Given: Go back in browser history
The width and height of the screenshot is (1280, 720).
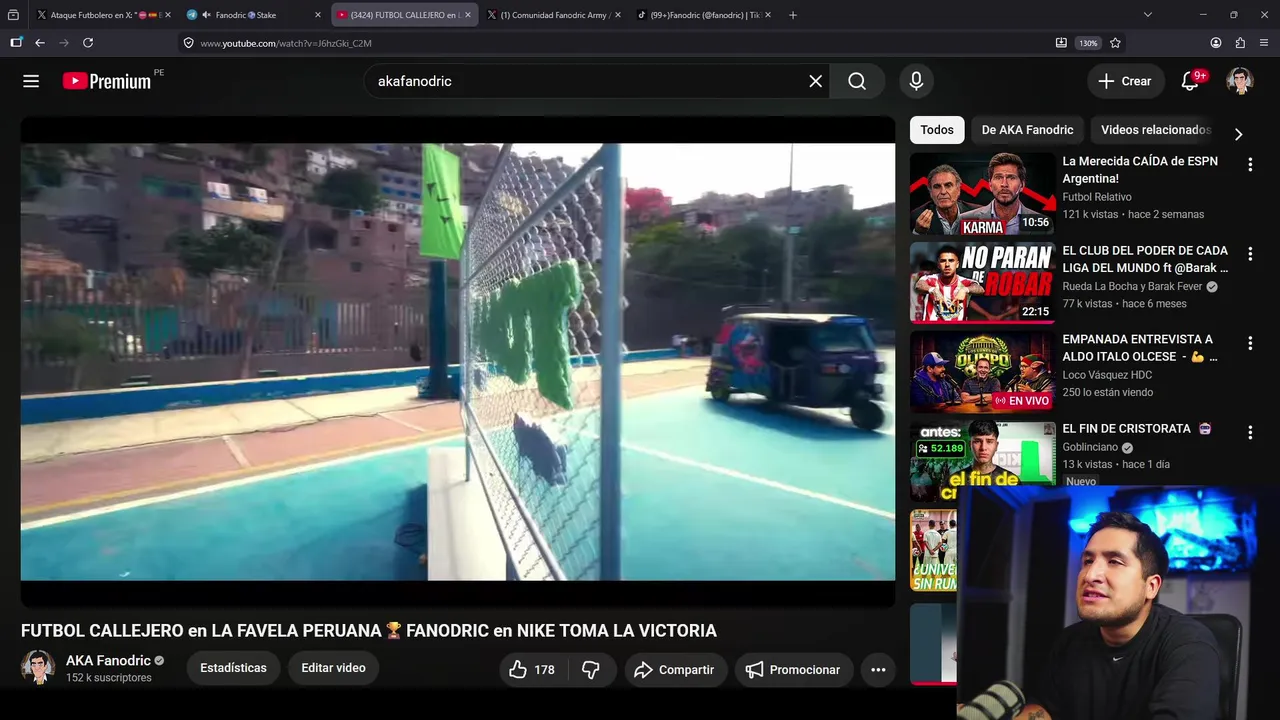Looking at the screenshot, I should coord(40,43).
